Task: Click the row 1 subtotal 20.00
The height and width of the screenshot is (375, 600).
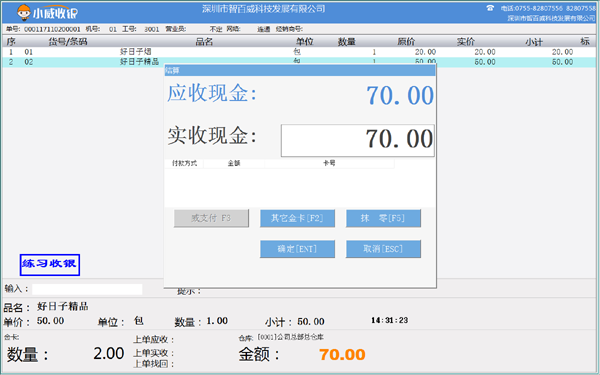Action: pos(562,52)
